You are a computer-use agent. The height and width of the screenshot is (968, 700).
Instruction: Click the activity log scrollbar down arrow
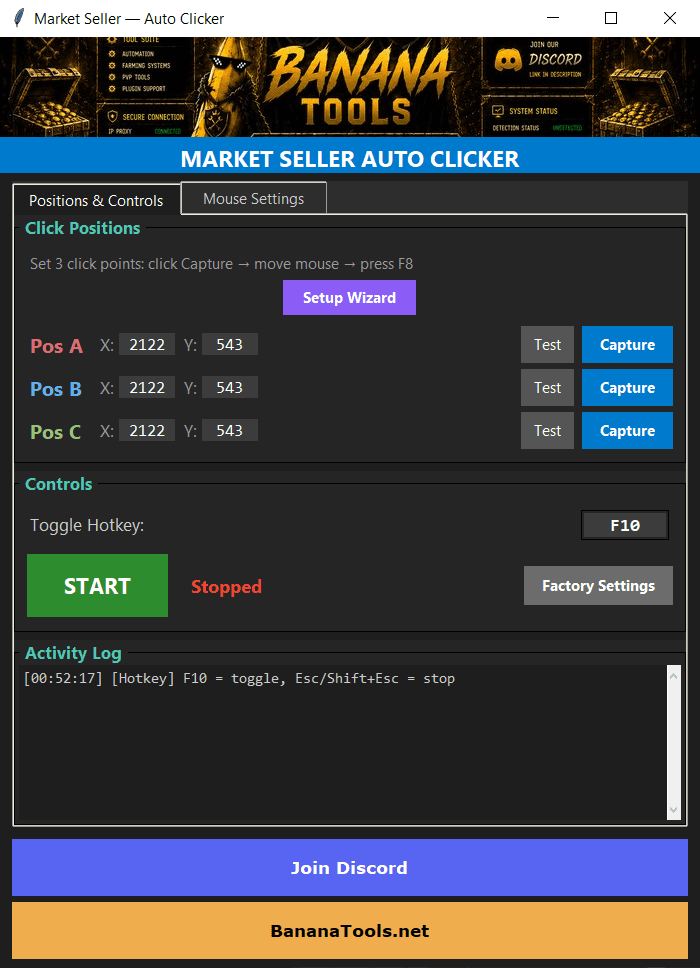(673, 809)
